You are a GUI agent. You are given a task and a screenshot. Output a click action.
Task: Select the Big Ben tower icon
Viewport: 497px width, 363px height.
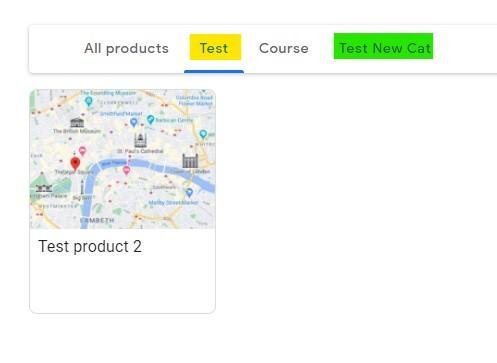[82, 188]
